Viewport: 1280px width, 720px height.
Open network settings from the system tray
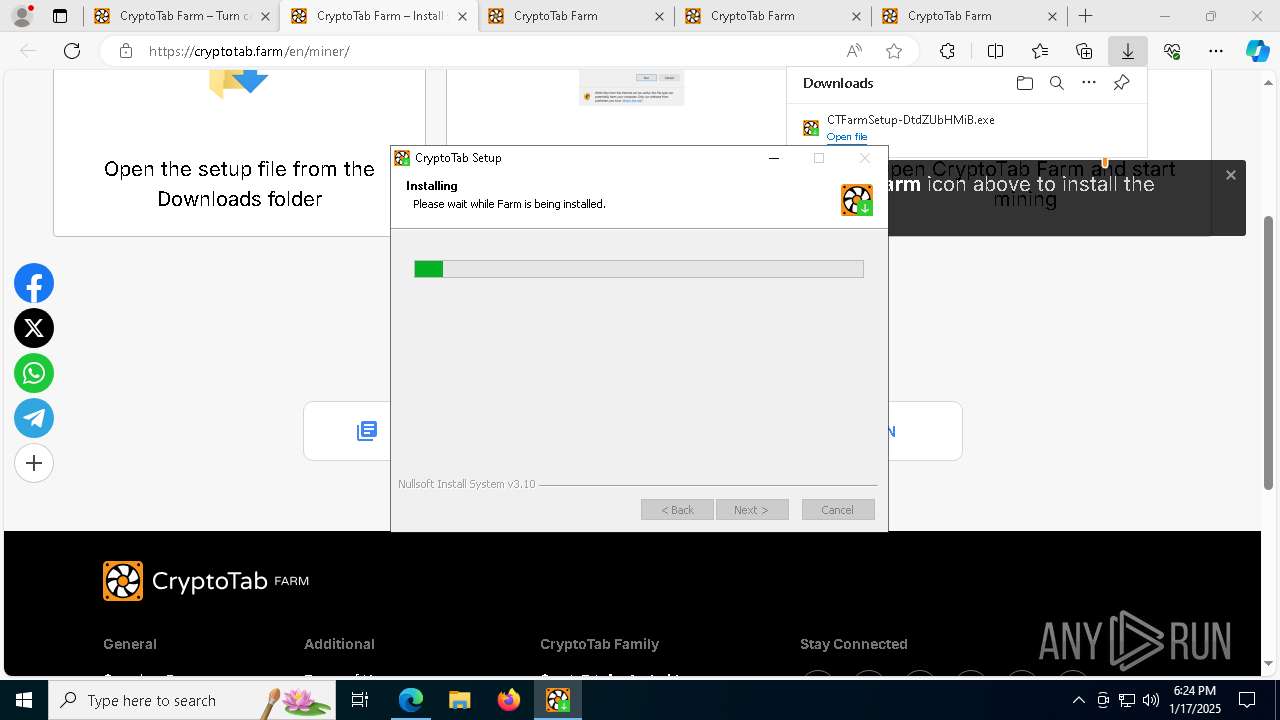click(1127, 700)
